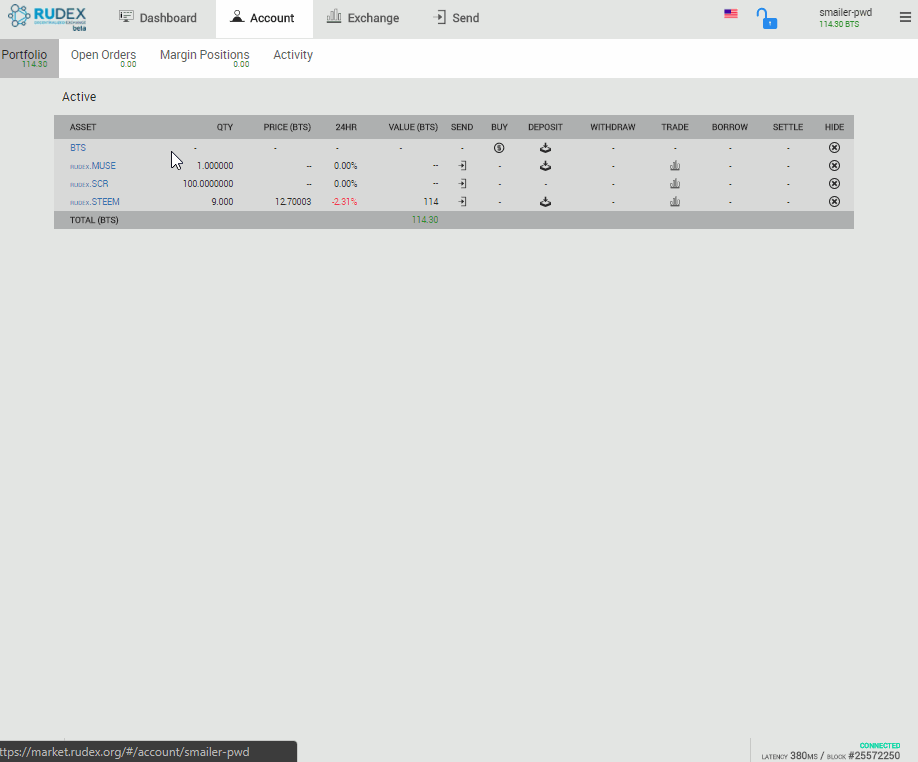Click the QTY column header

(225, 128)
